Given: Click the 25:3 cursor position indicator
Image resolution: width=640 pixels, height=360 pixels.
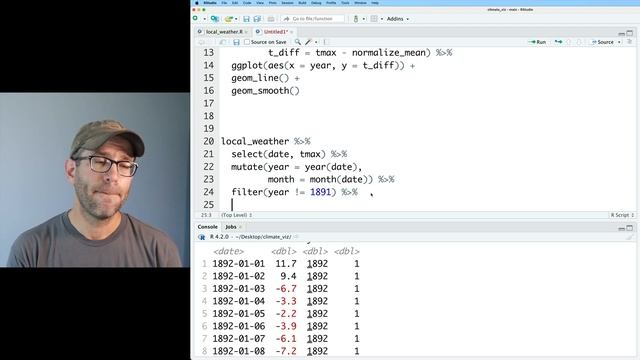Looking at the screenshot, I should pos(206,215).
